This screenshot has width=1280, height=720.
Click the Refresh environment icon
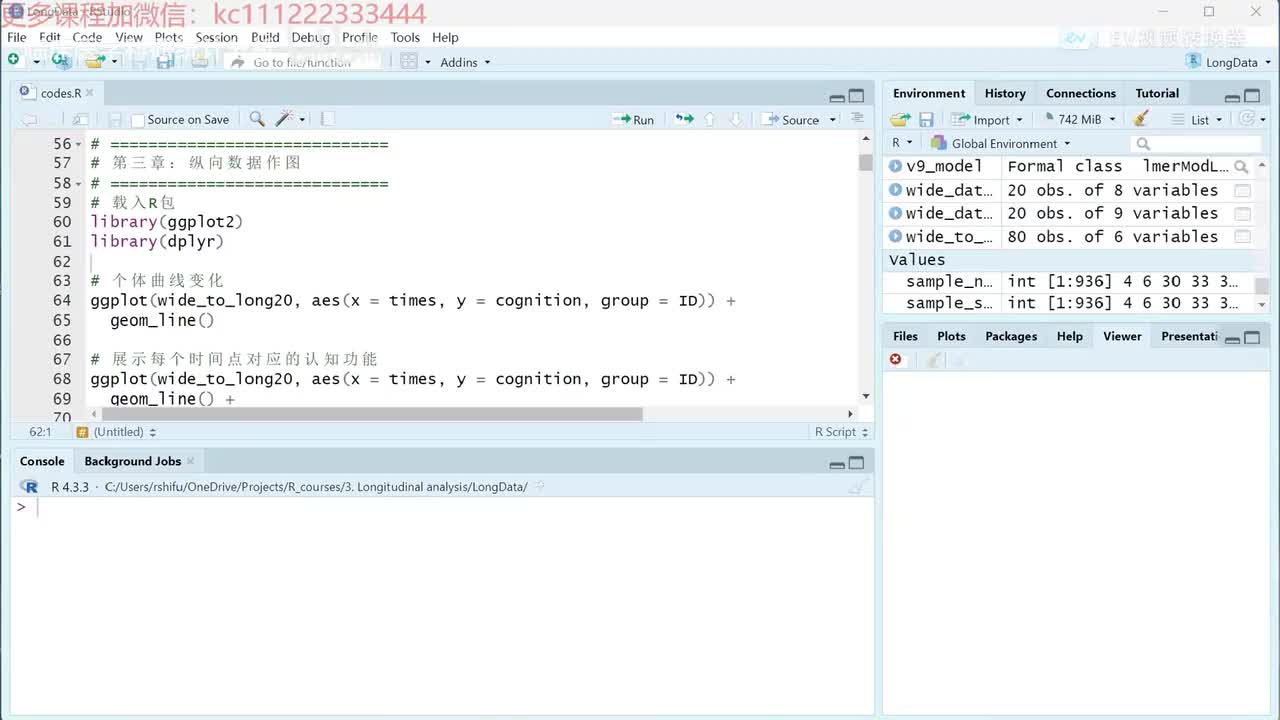pyautogui.click(x=1246, y=119)
